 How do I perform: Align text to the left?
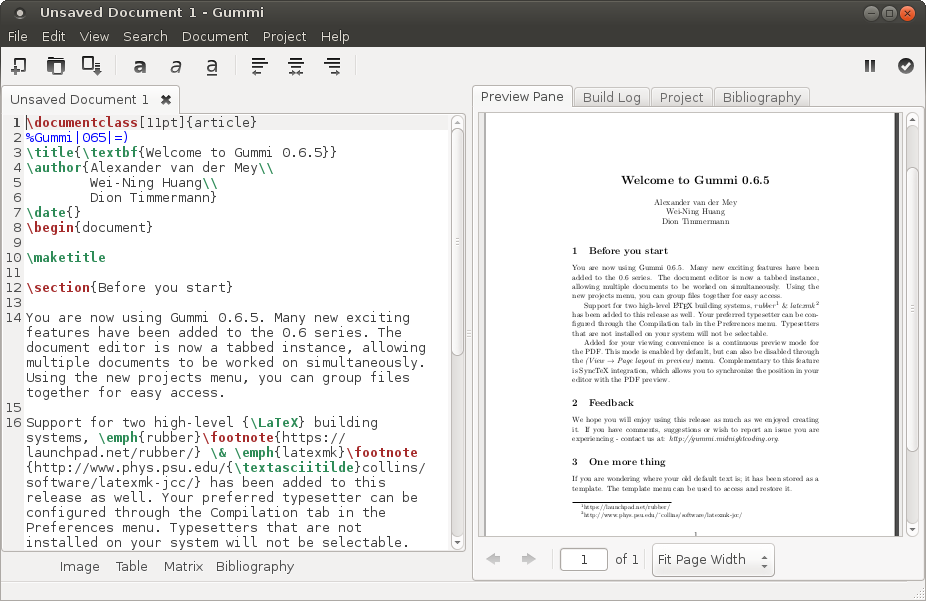click(259, 66)
